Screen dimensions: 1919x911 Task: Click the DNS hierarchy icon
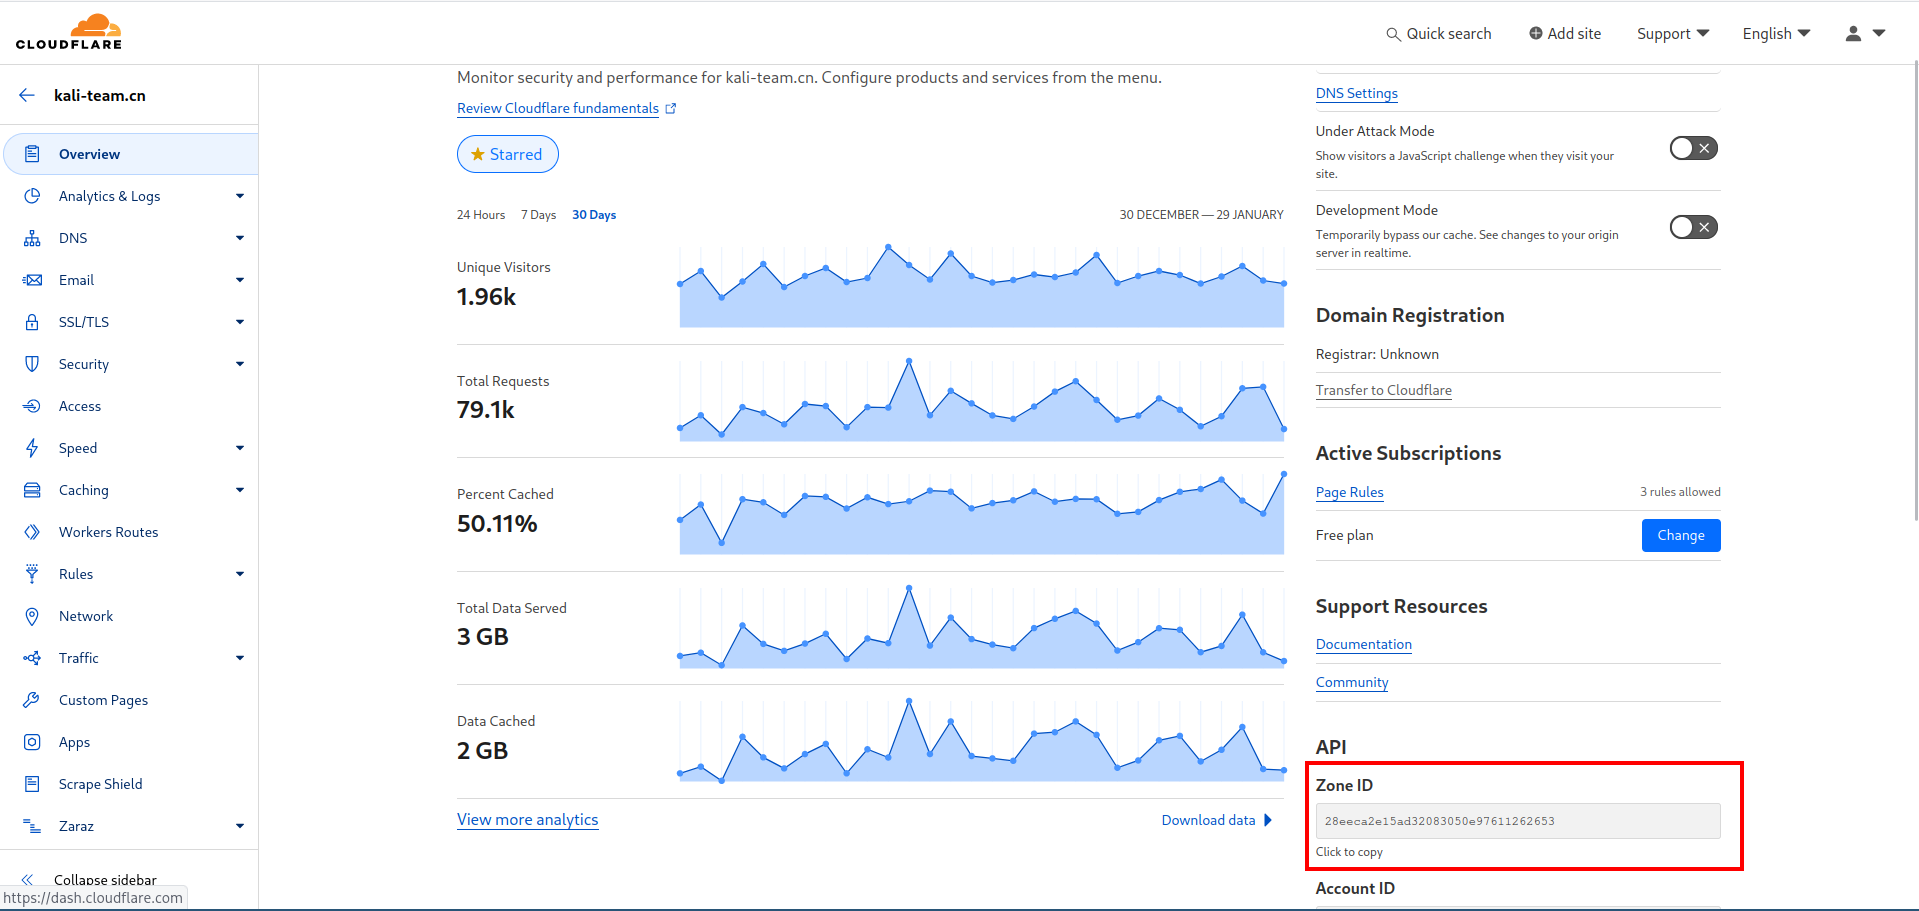[32, 238]
